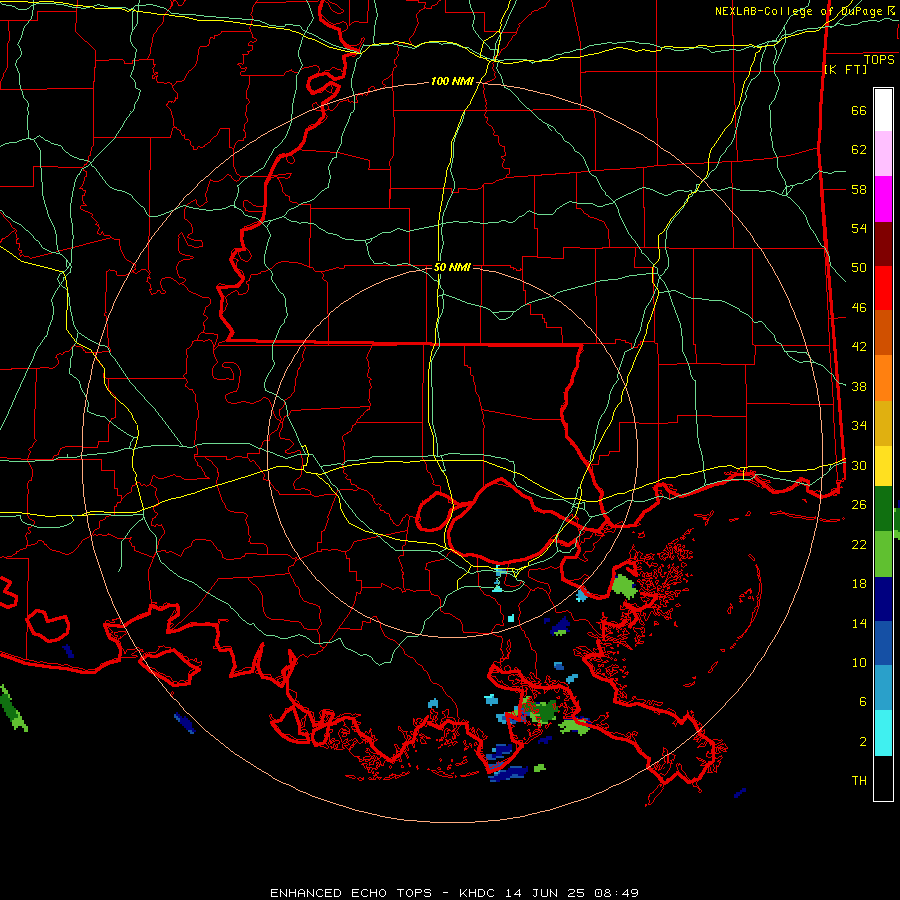This screenshot has width=900, height=900.
Task: Click legend value 10
Action: click(x=859, y=663)
